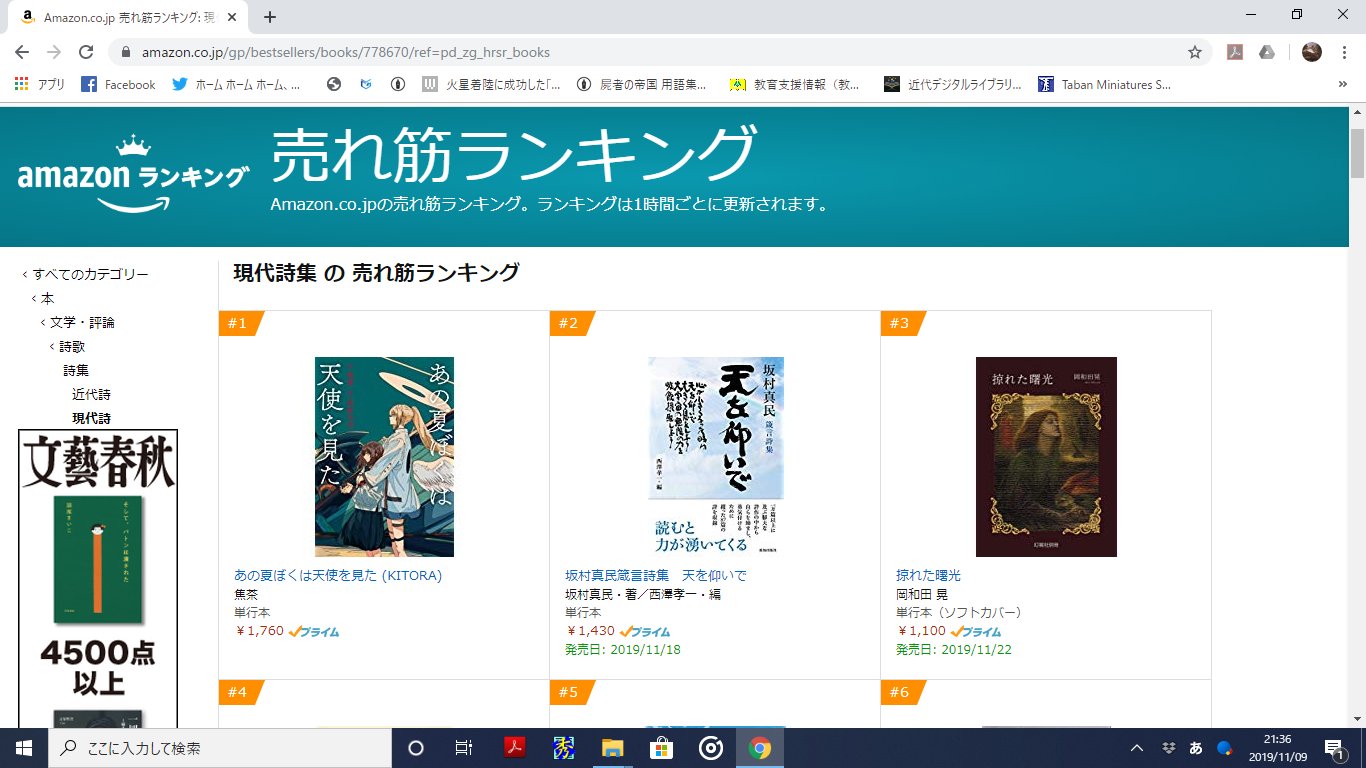Screen dimensions: 1366x768
Task: Open File Explorer from the taskbar
Action: click(x=612, y=748)
